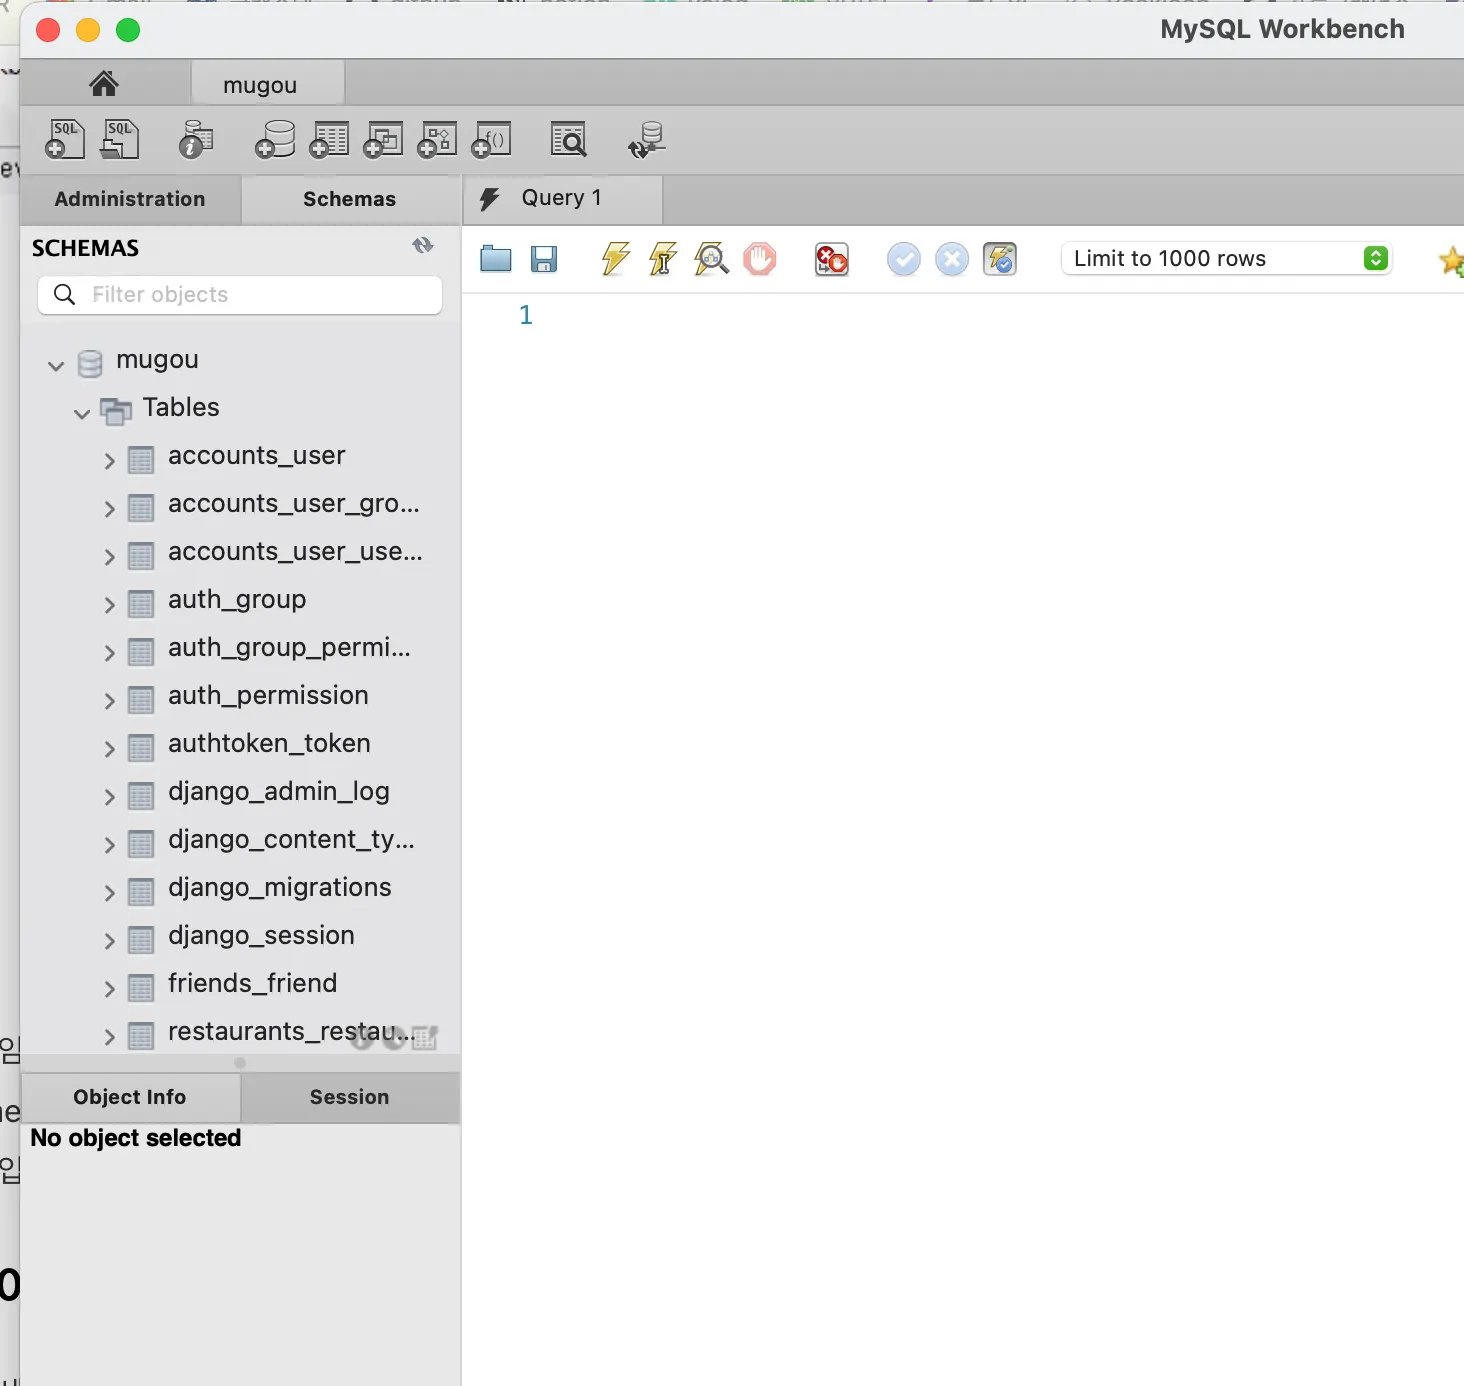Viewport: 1464px width, 1386px height.
Task: Expand the accounts_user table
Action: click(110, 461)
